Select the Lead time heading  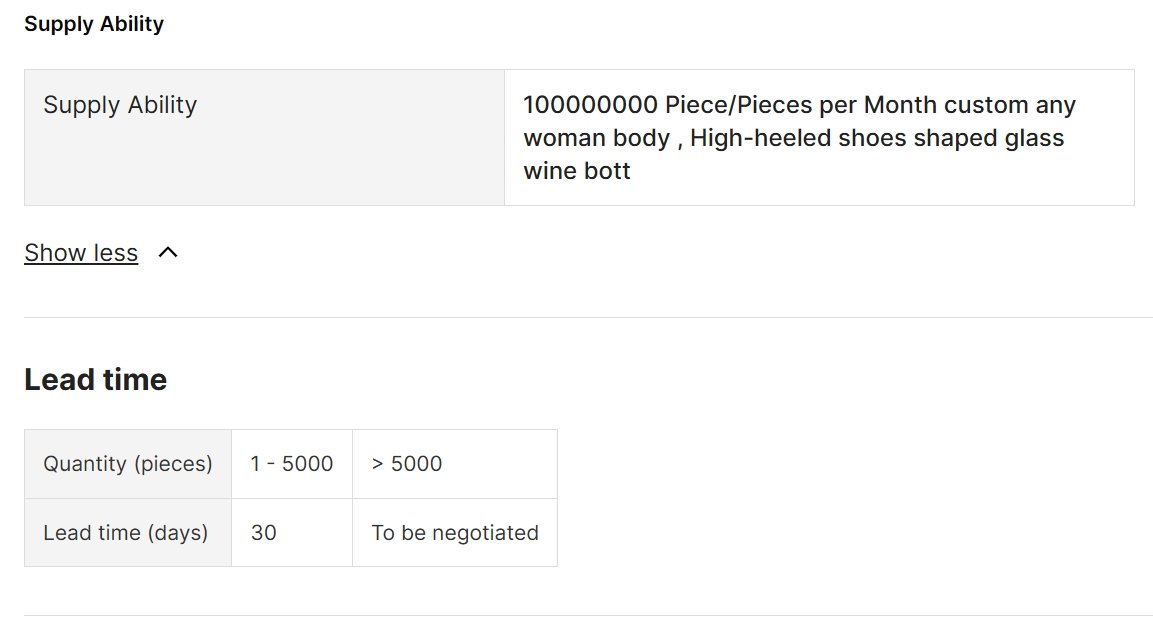[96, 380]
